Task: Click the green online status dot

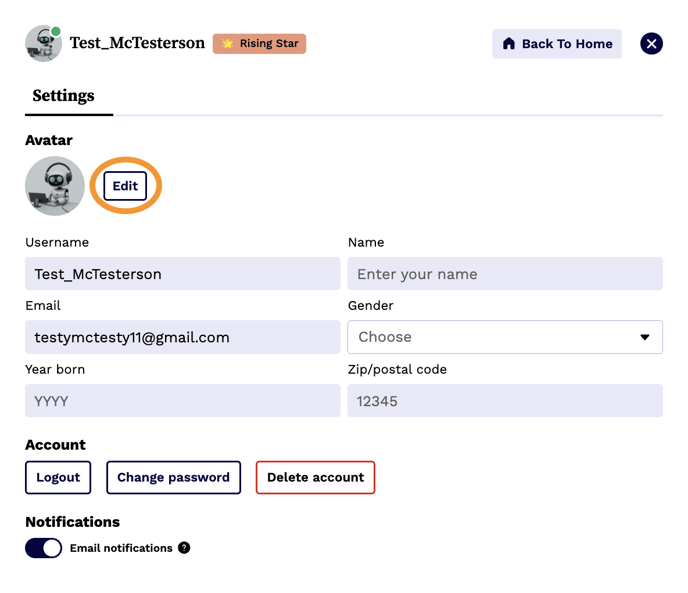Action: point(56,32)
